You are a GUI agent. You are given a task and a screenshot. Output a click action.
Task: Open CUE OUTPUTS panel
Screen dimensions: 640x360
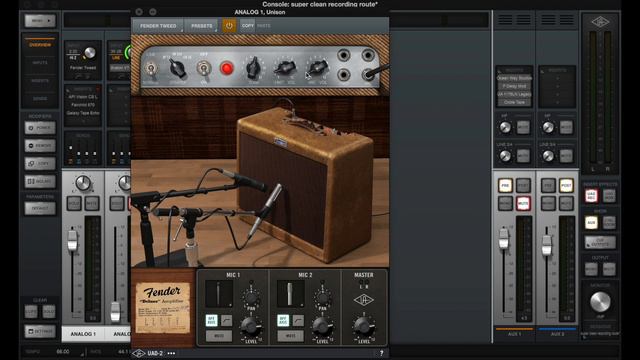[x=600, y=242]
